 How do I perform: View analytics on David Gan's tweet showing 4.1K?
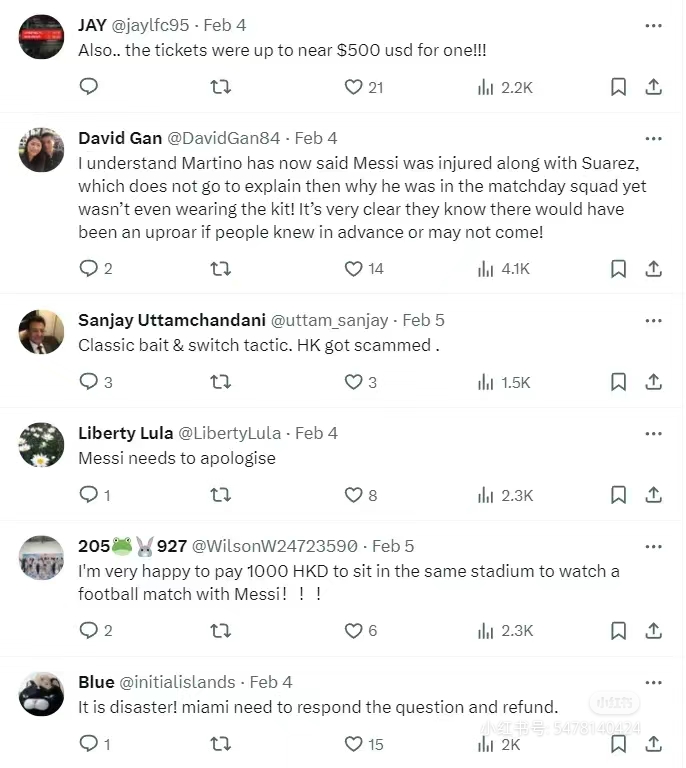coord(505,268)
